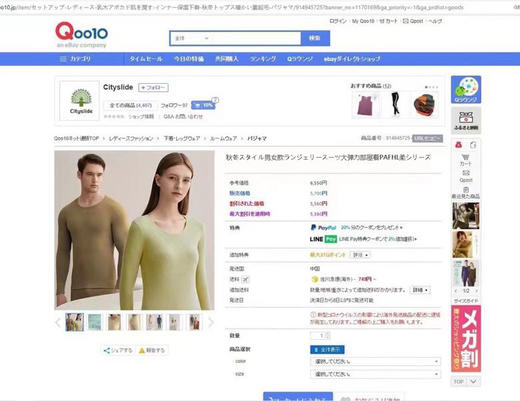Click the sidebar カート cart icon
This screenshot has height=401, width=520.
coord(466,160)
